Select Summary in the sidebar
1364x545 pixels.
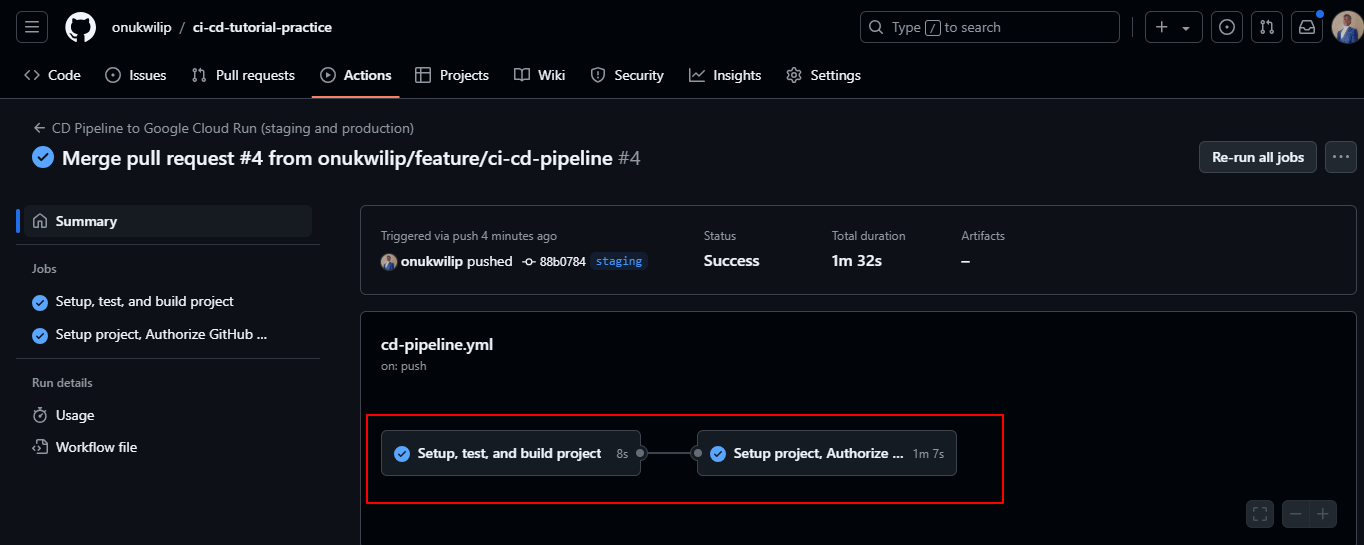click(x=168, y=221)
